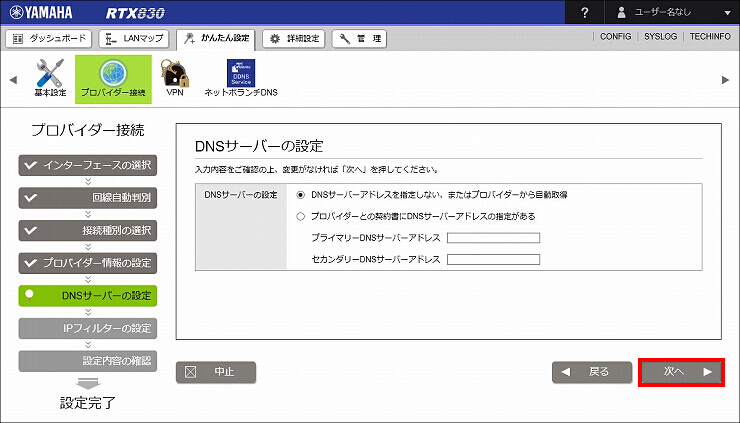
Task: Click the dashboard grid icon on ダッシュボード tab
Action: point(17,39)
